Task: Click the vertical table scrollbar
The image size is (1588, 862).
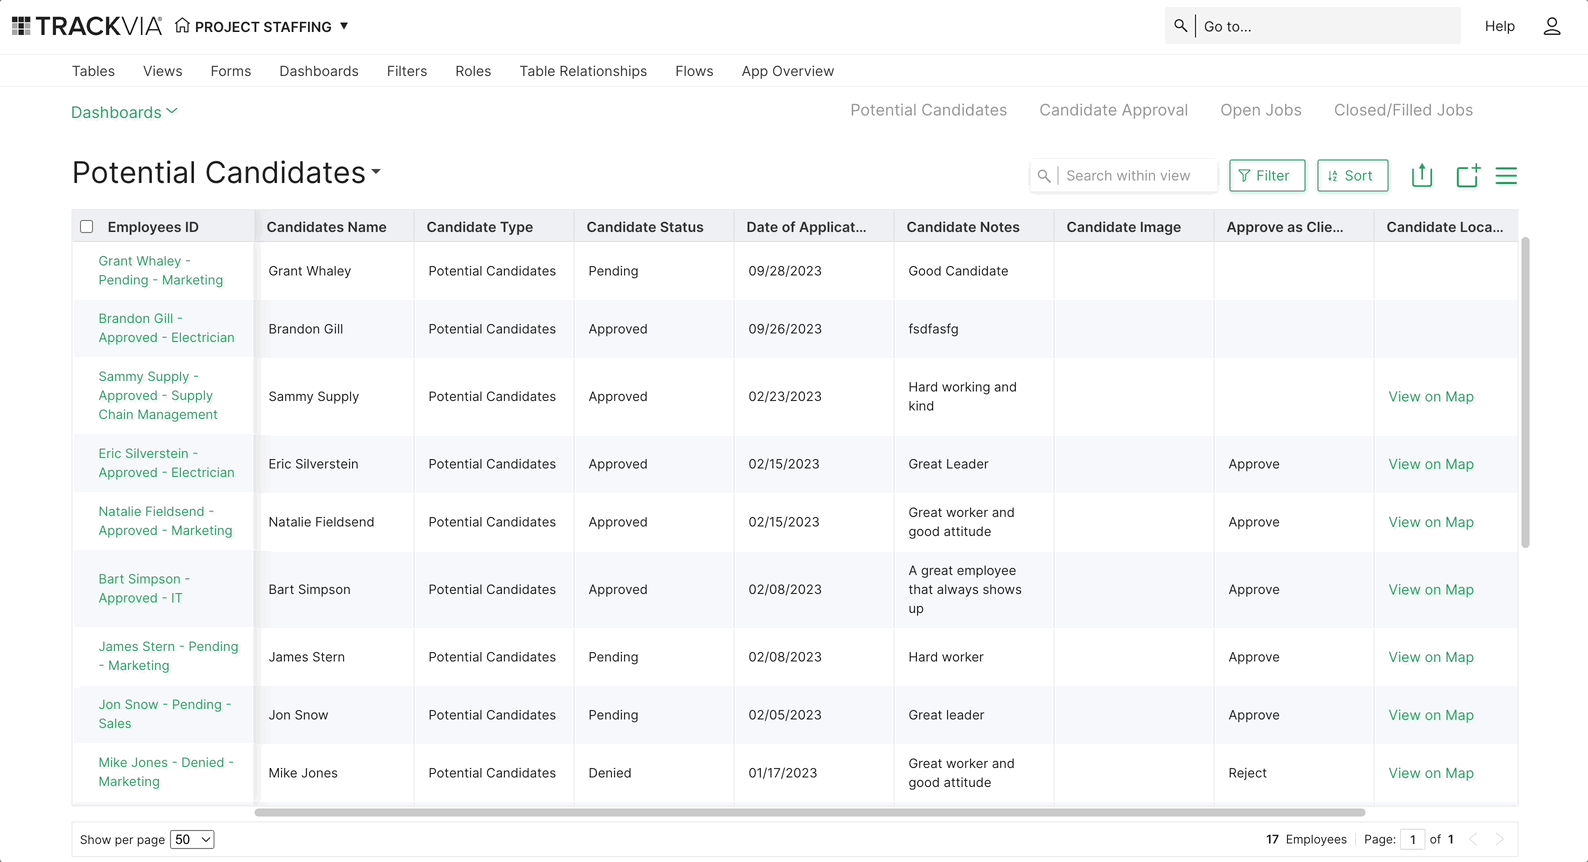Action: click(x=1525, y=392)
